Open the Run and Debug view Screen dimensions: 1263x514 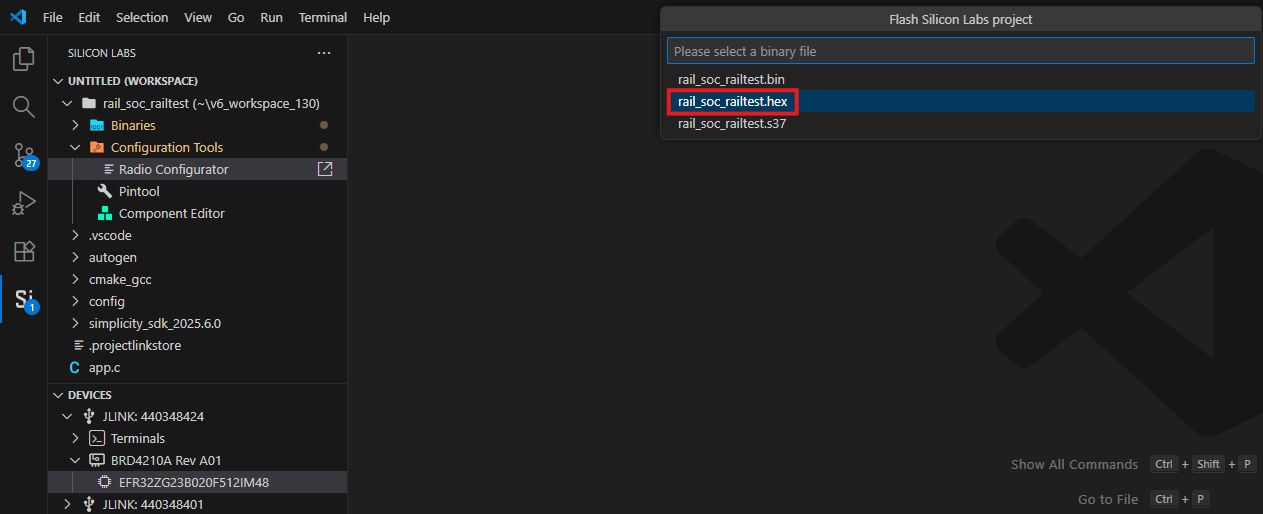(23, 203)
